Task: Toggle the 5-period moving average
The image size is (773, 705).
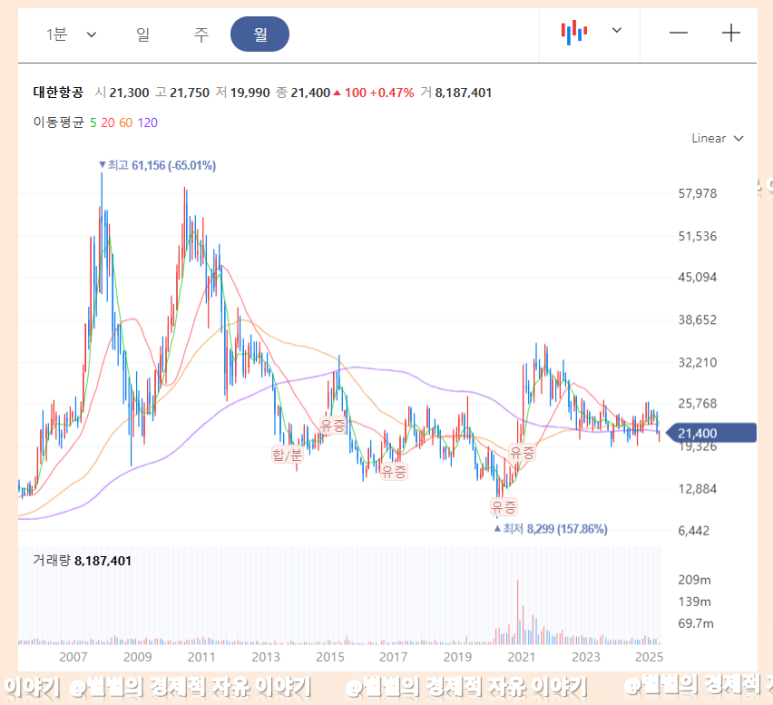Action: tap(93, 123)
